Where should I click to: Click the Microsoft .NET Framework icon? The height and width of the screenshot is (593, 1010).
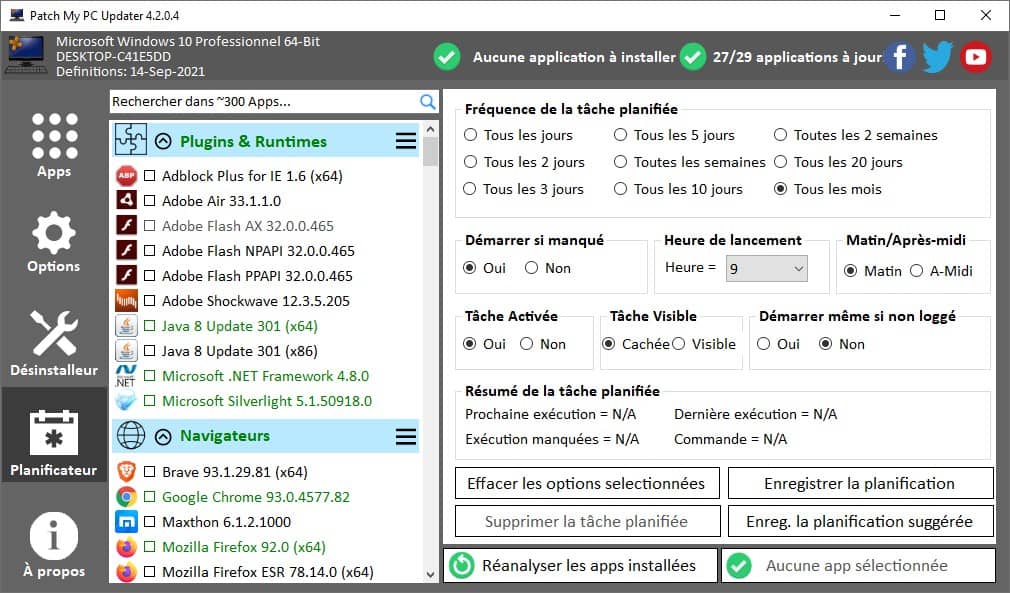click(126, 376)
